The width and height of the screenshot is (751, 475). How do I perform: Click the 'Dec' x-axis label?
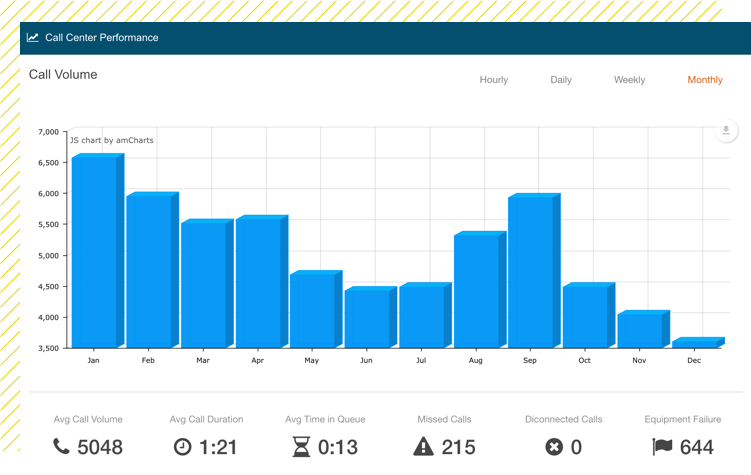pyautogui.click(x=694, y=360)
